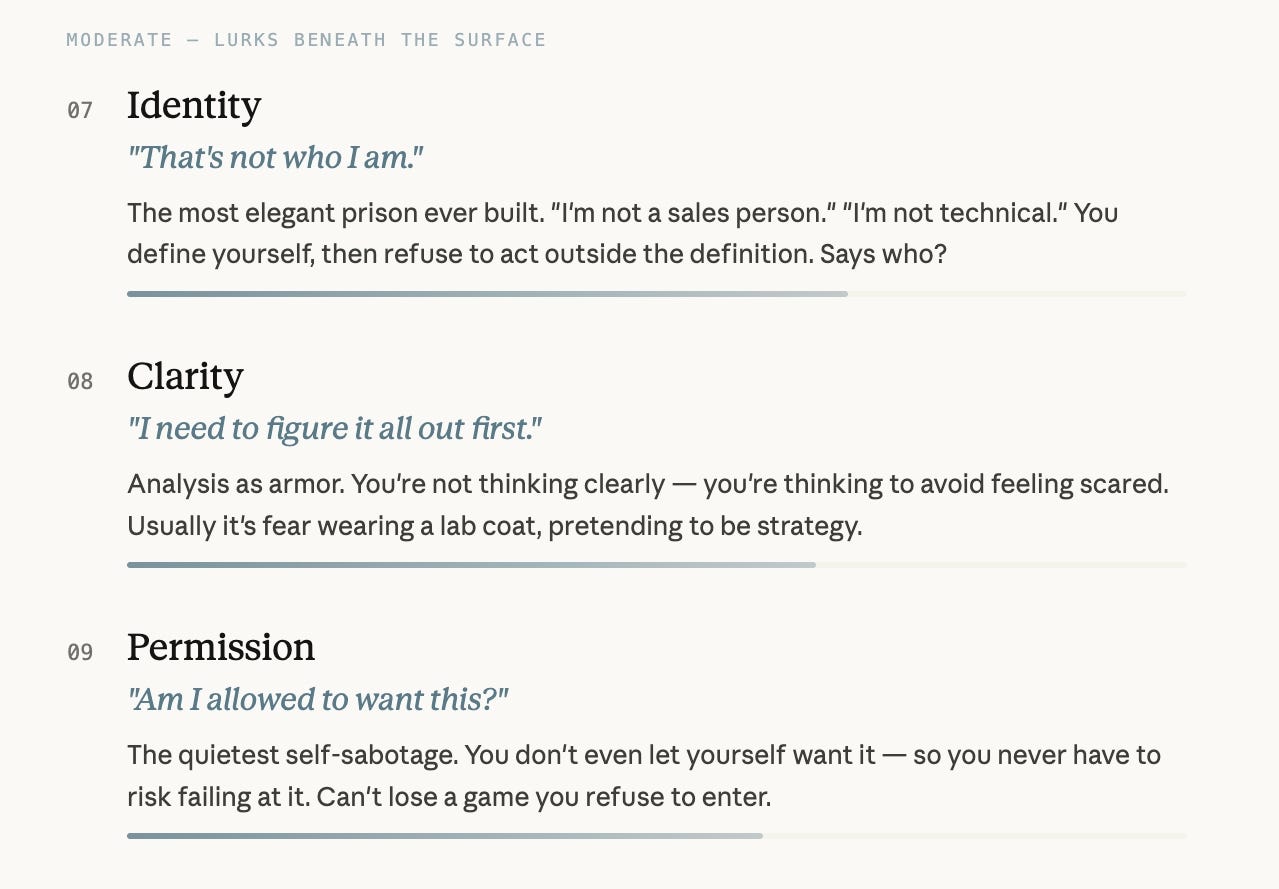Viewport: 1279px width, 889px height.
Task: Click the "most elegant prison" description paragraph
Action: (623, 233)
